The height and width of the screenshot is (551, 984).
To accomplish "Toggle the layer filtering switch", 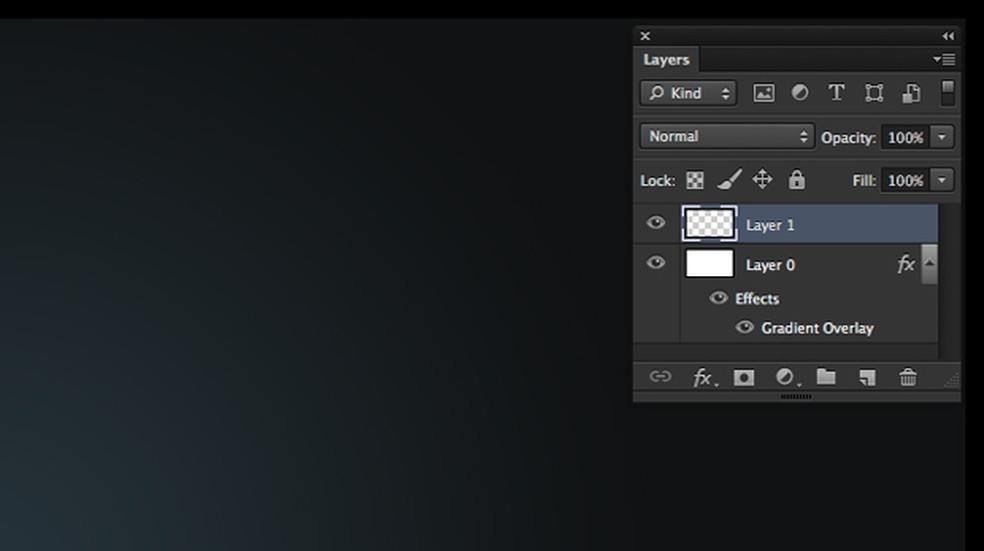I will [x=948, y=93].
